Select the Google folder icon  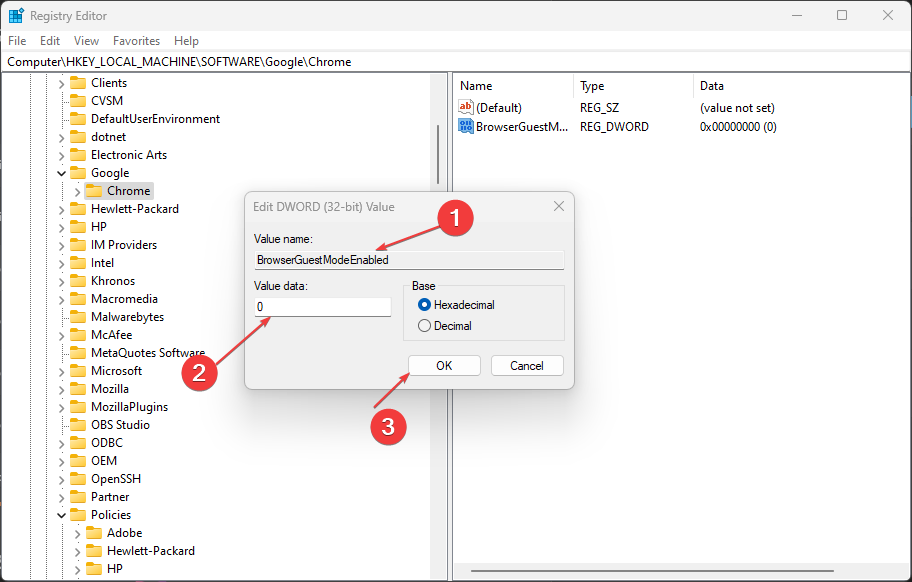[x=78, y=173]
